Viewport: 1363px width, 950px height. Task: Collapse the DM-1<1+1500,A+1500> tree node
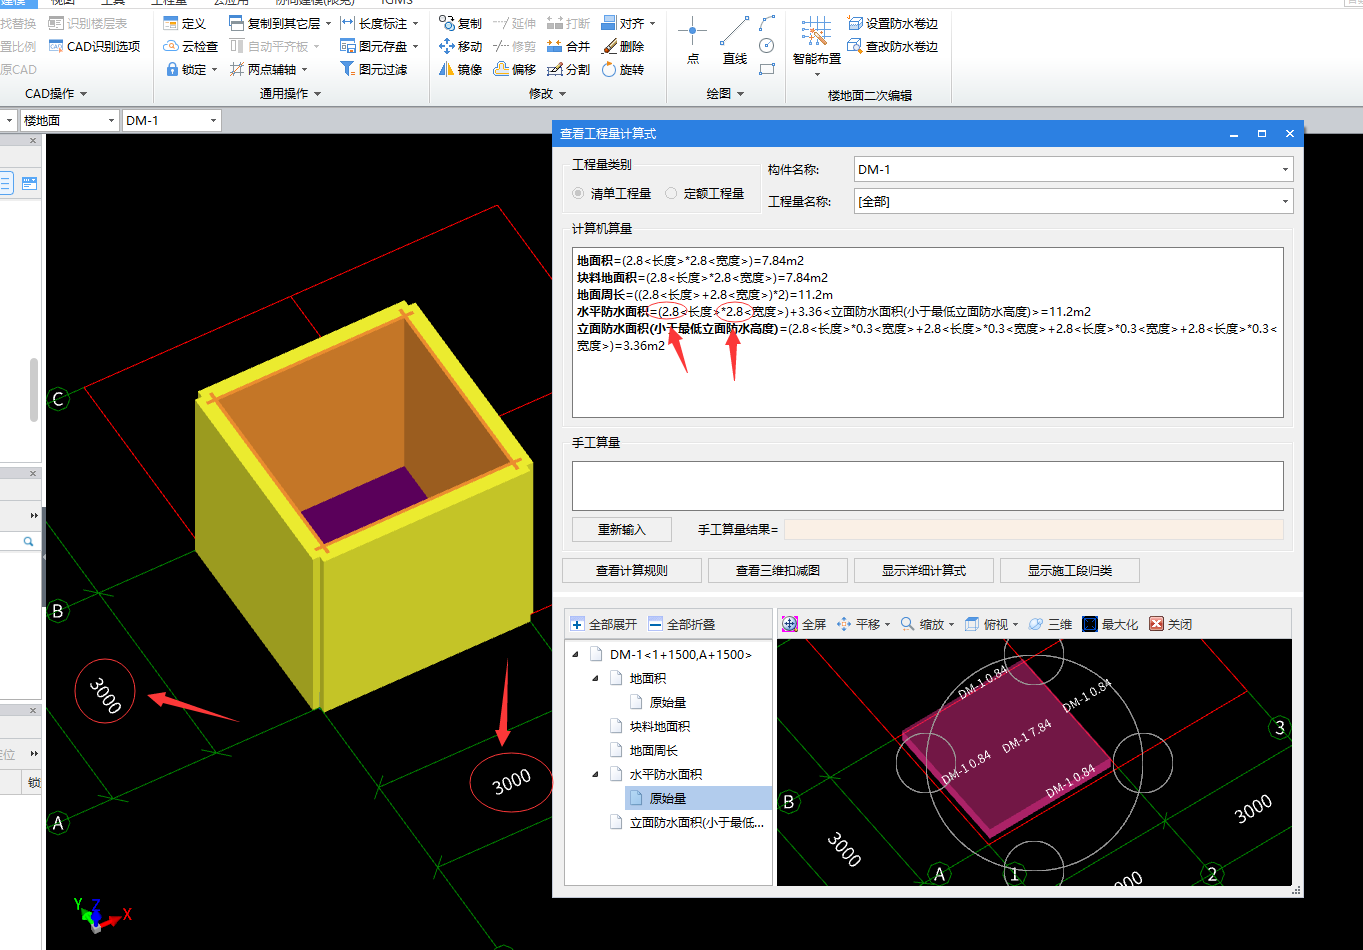click(x=576, y=654)
